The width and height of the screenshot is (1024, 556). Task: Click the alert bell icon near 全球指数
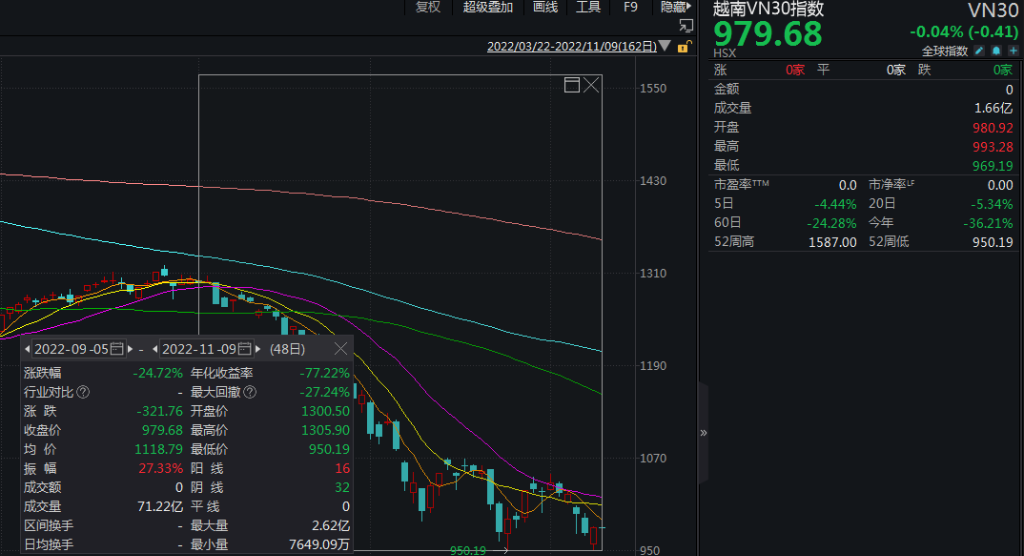996,51
